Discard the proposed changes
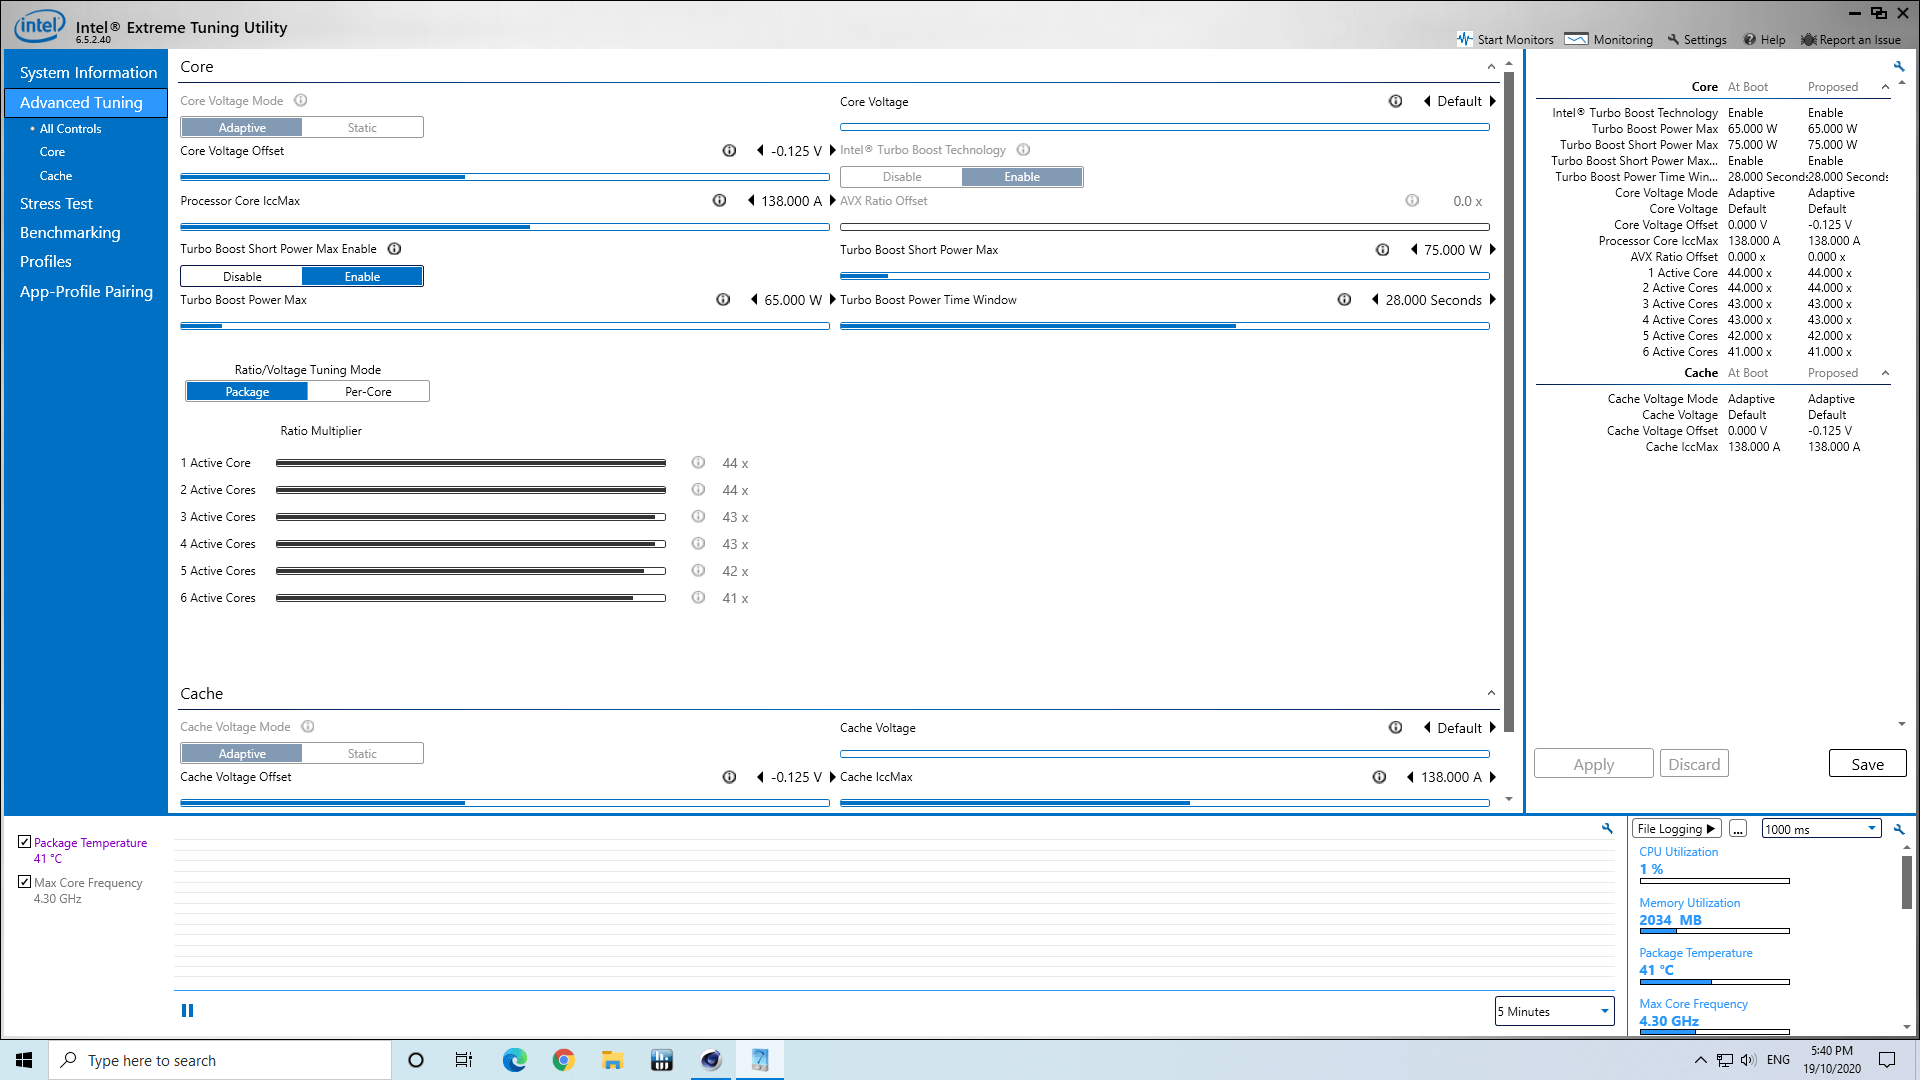 point(1694,764)
